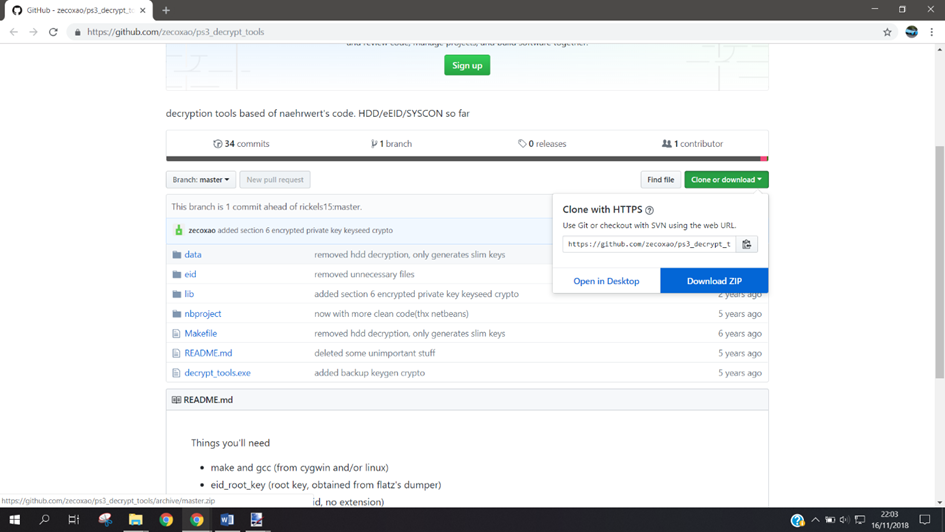945x532 pixels.
Task: View site security lock info
Action: [77, 32]
